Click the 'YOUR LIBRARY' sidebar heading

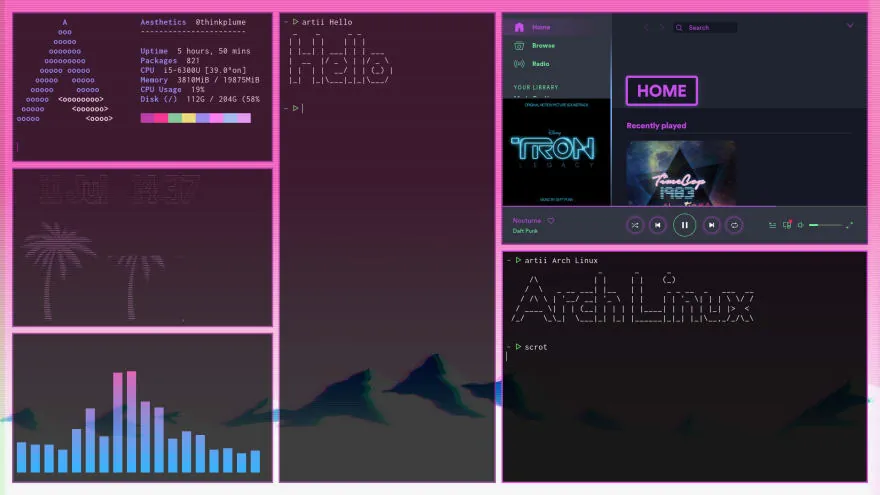point(535,88)
